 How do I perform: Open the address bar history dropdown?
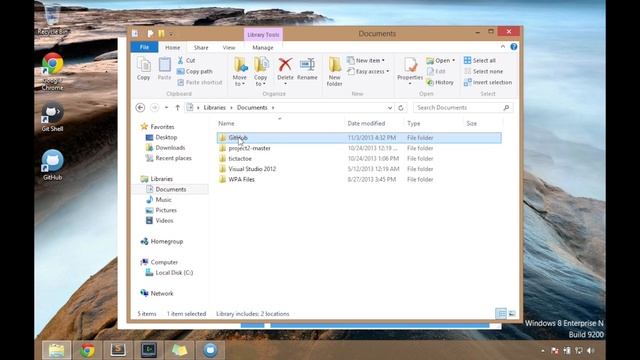[x=390, y=108]
